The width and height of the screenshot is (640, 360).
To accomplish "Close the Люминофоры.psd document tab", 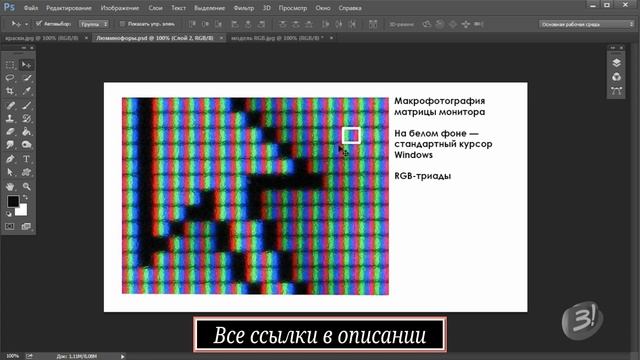I will coord(221,38).
